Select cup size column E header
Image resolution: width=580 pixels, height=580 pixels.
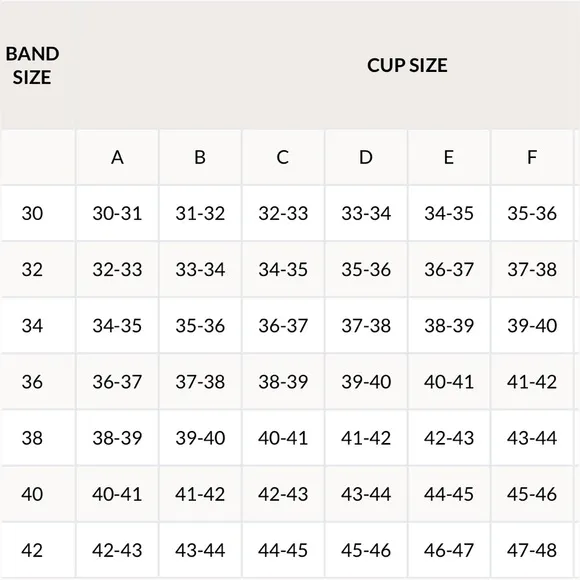(x=449, y=157)
